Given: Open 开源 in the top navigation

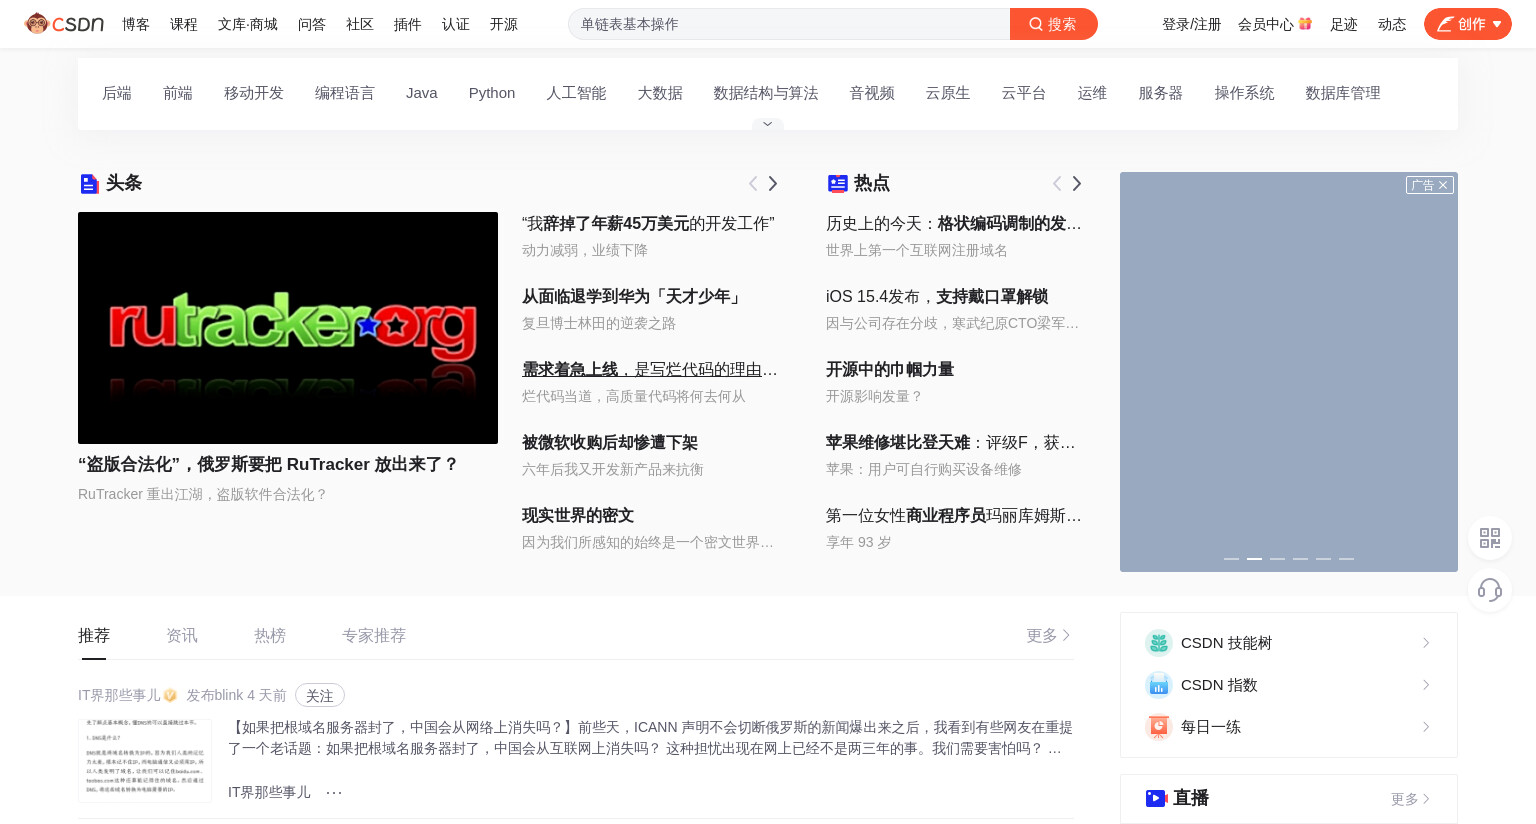Looking at the screenshot, I should tap(504, 24).
